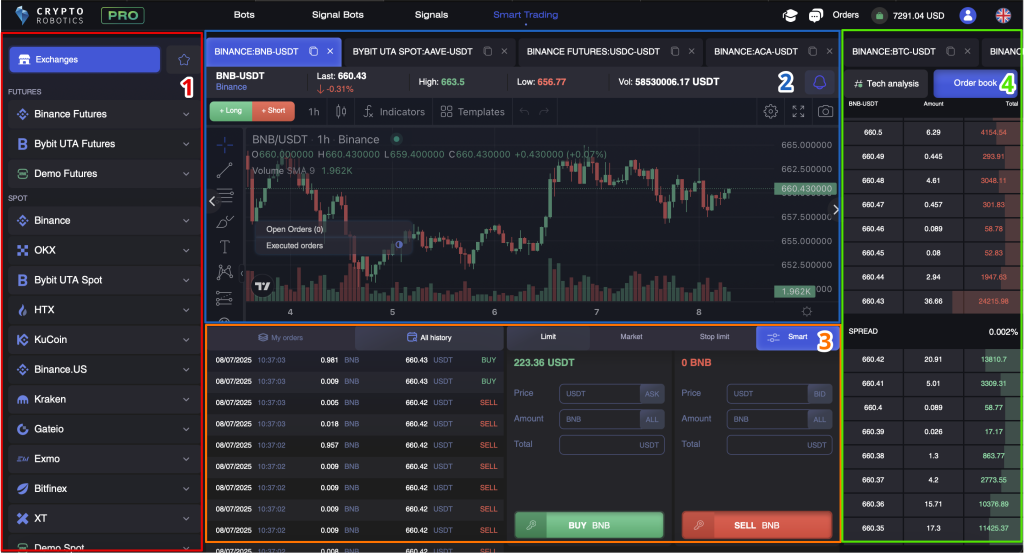This screenshot has height=553, width=1024.
Task: Open the favorites star icon
Action: tap(184, 59)
